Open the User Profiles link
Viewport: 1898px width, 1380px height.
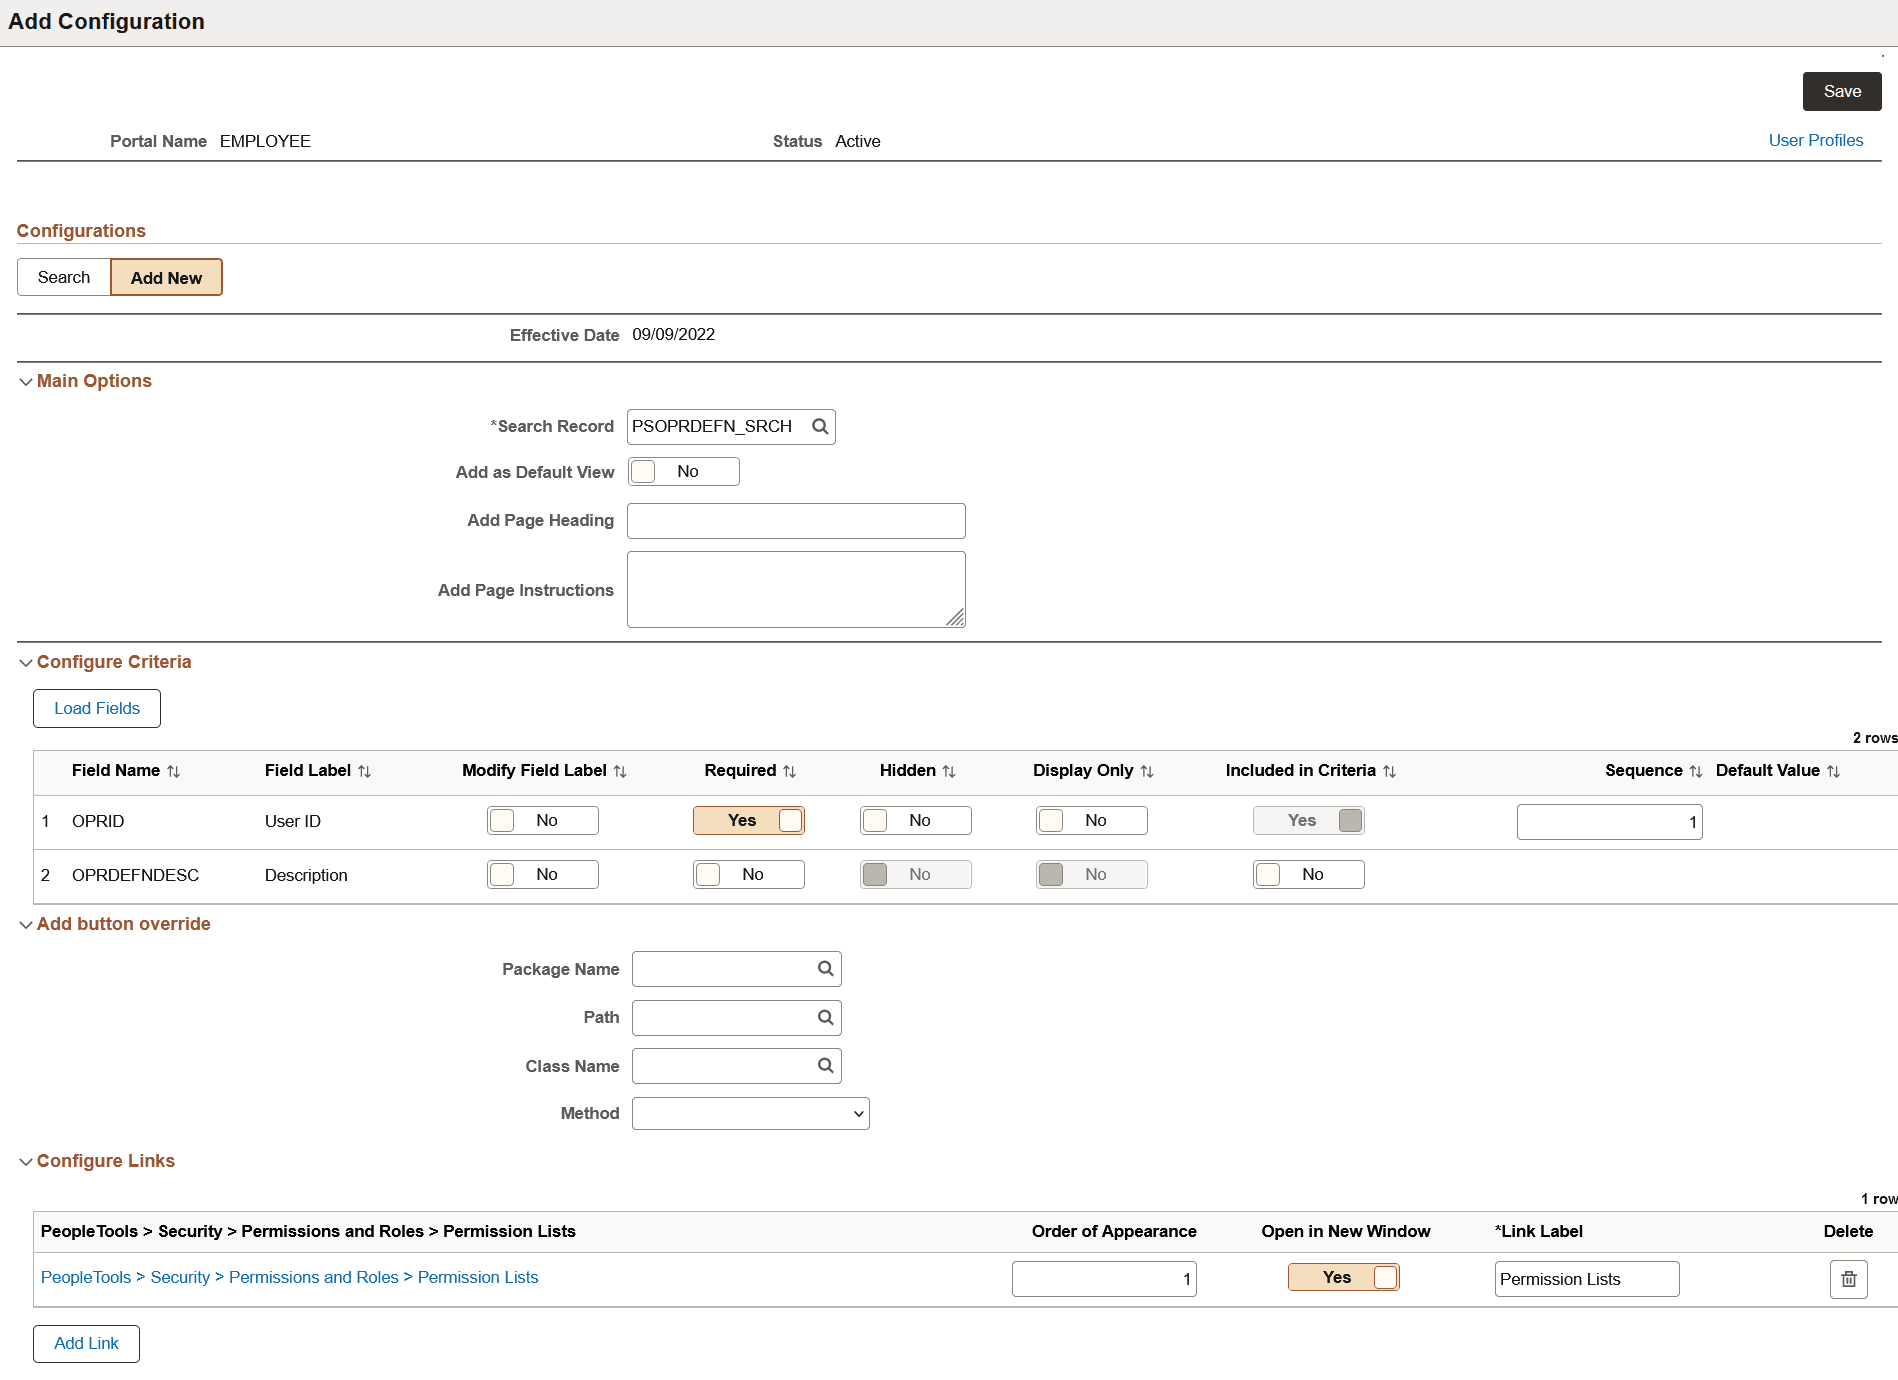click(1816, 140)
